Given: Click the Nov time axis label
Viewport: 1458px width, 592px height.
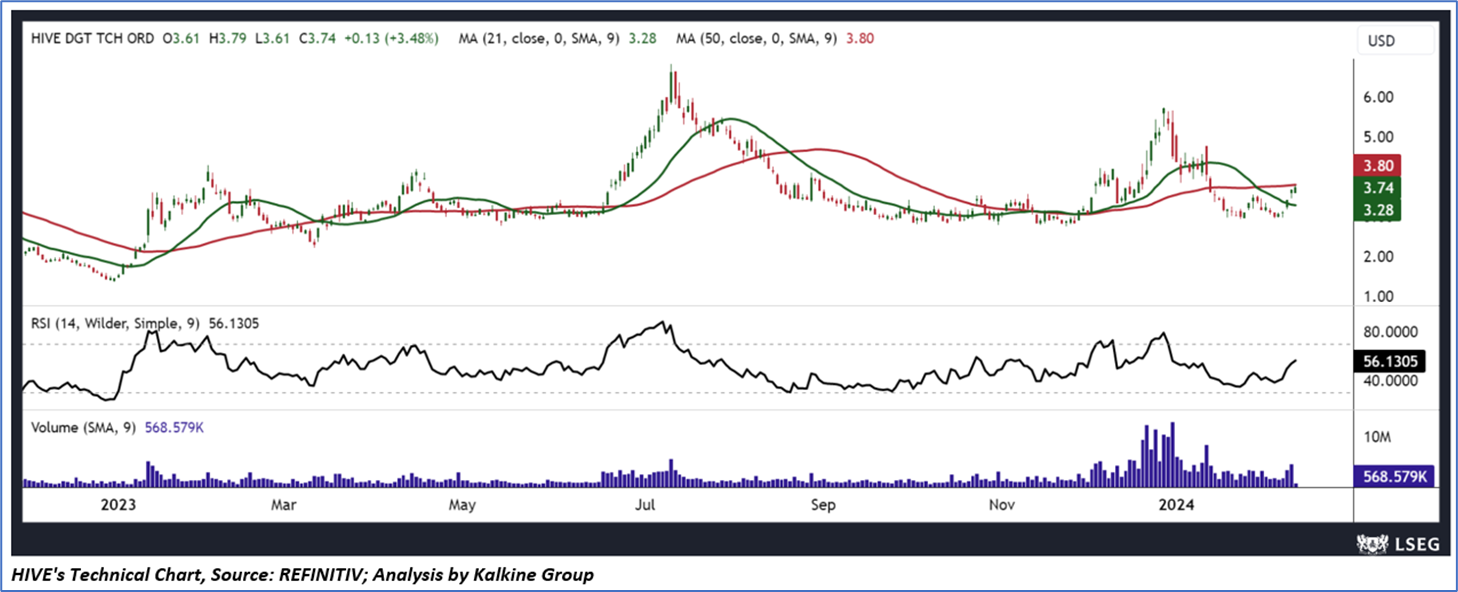Looking at the screenshot, I should coord(1002,506).
